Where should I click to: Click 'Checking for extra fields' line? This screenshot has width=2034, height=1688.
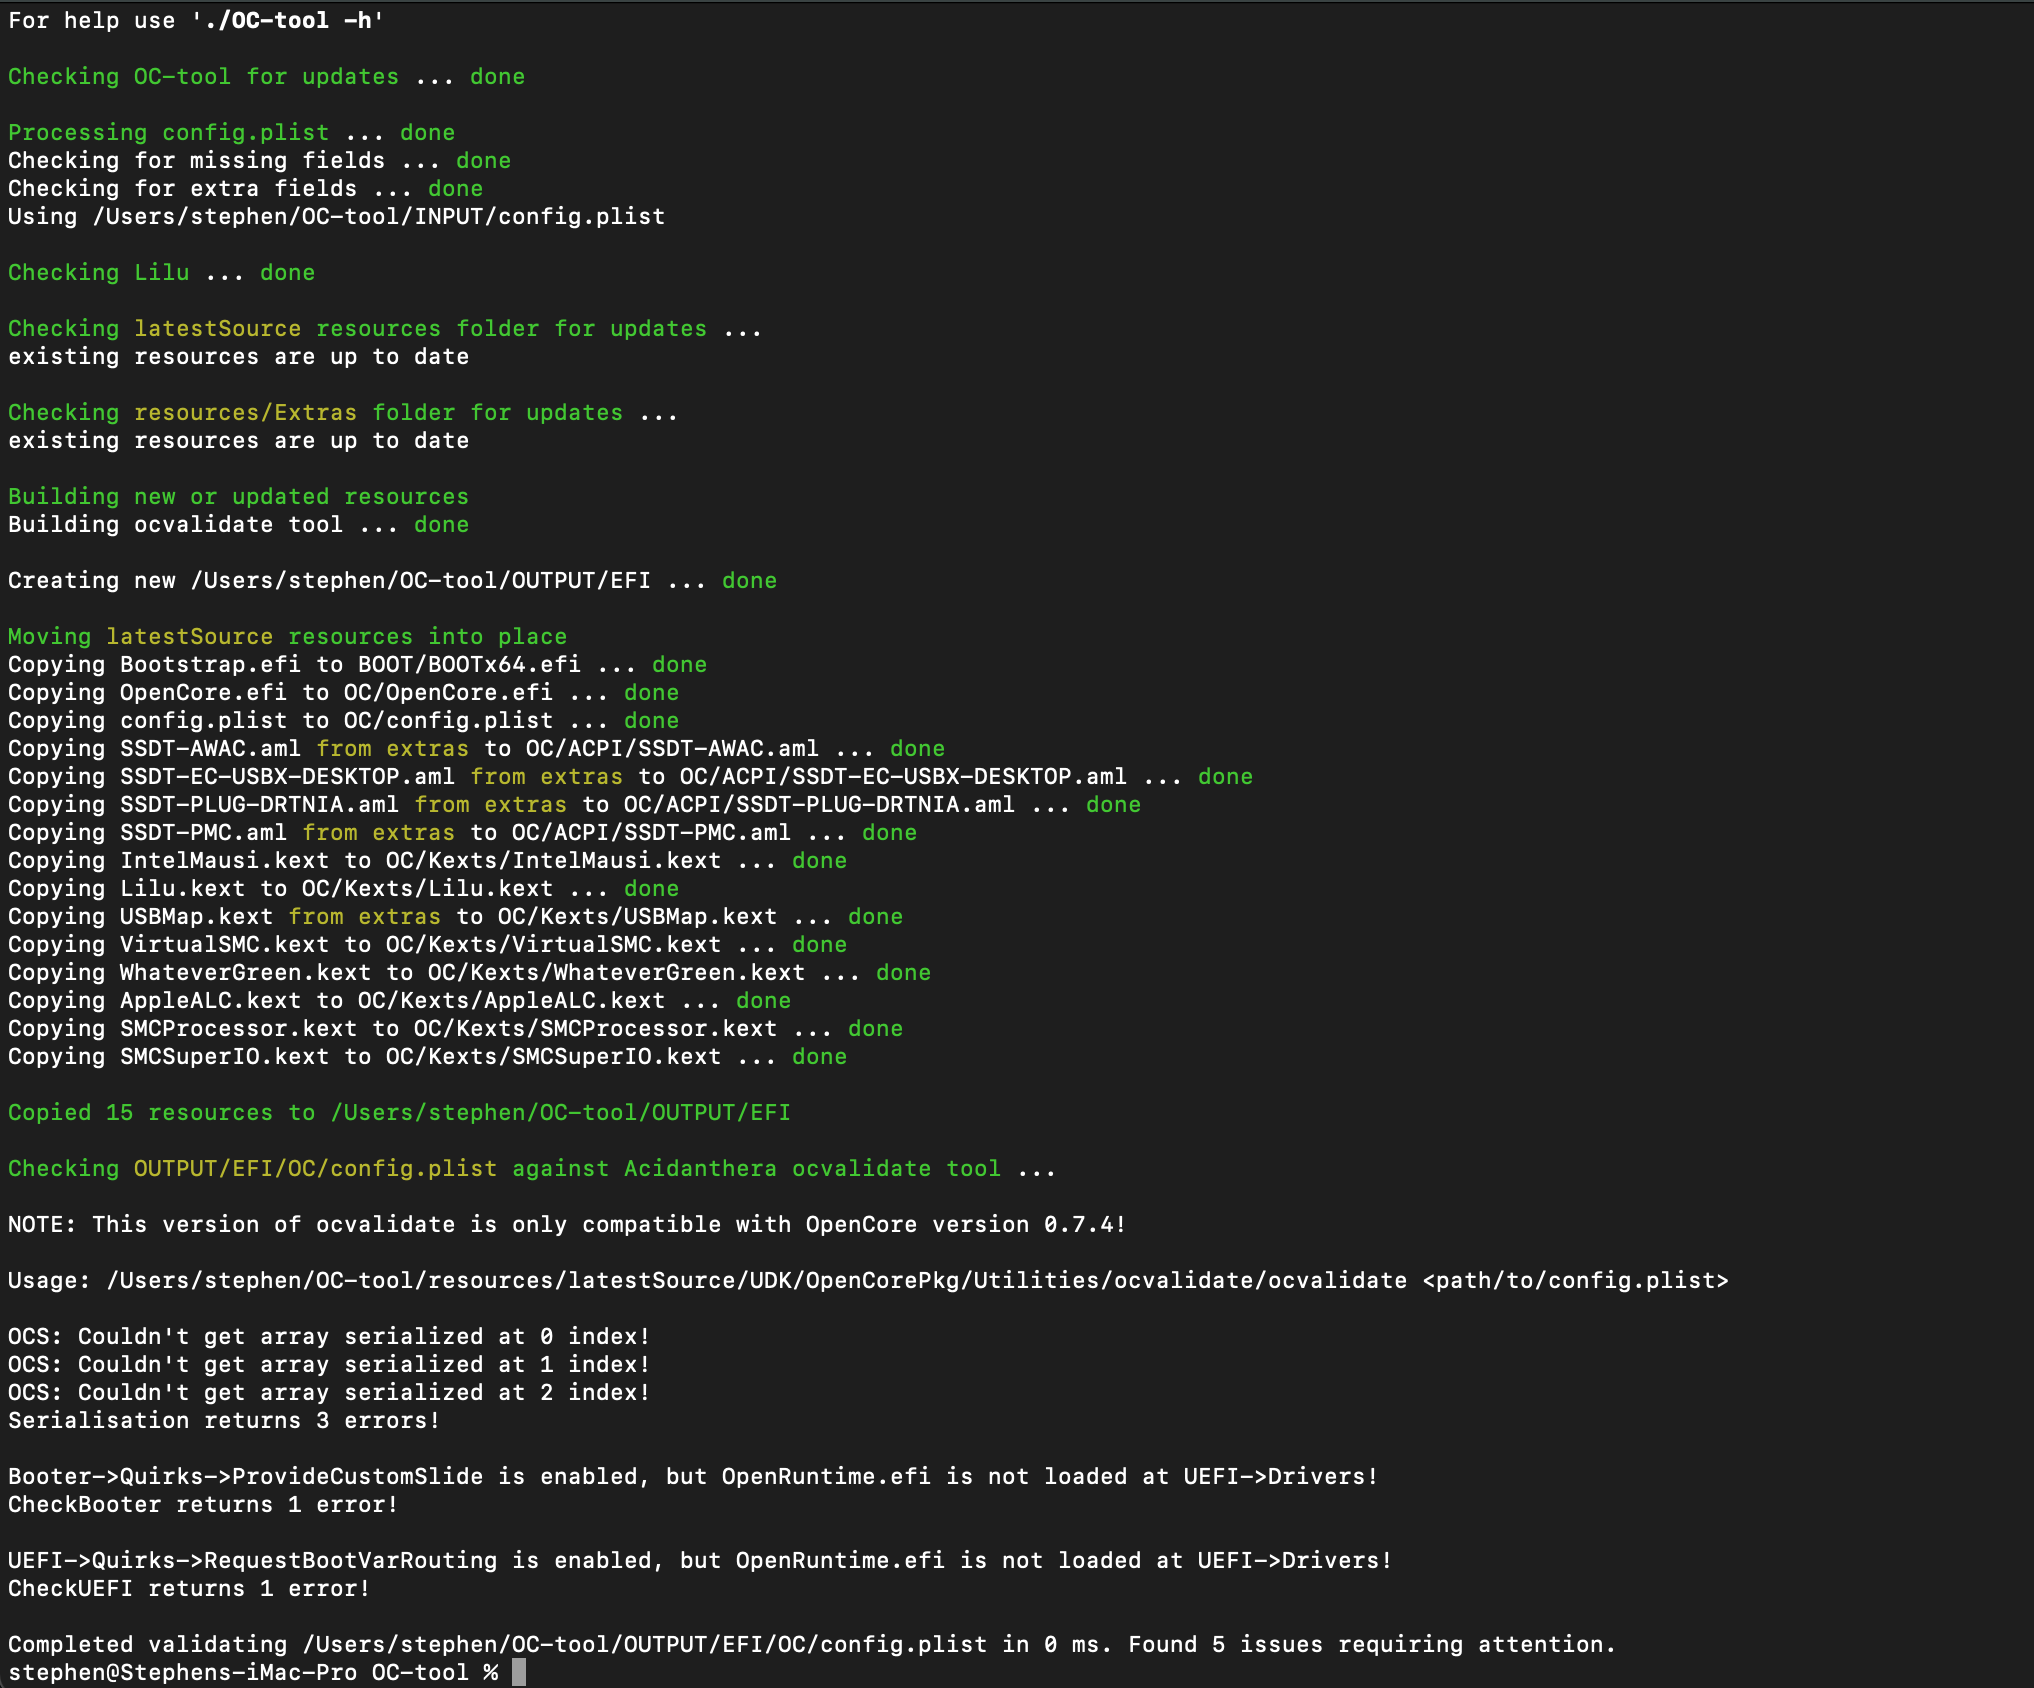click(245, 188)
